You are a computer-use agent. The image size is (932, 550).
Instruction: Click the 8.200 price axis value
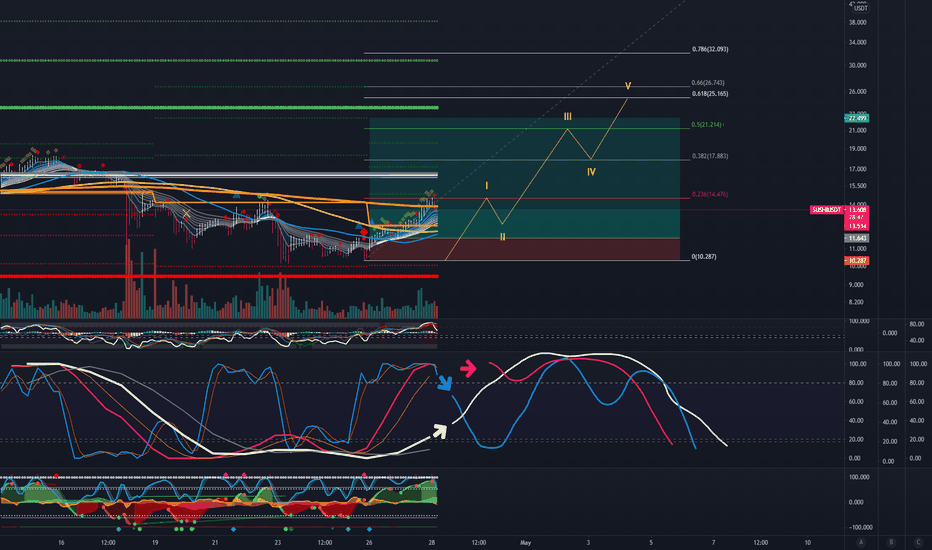(856, 302)
